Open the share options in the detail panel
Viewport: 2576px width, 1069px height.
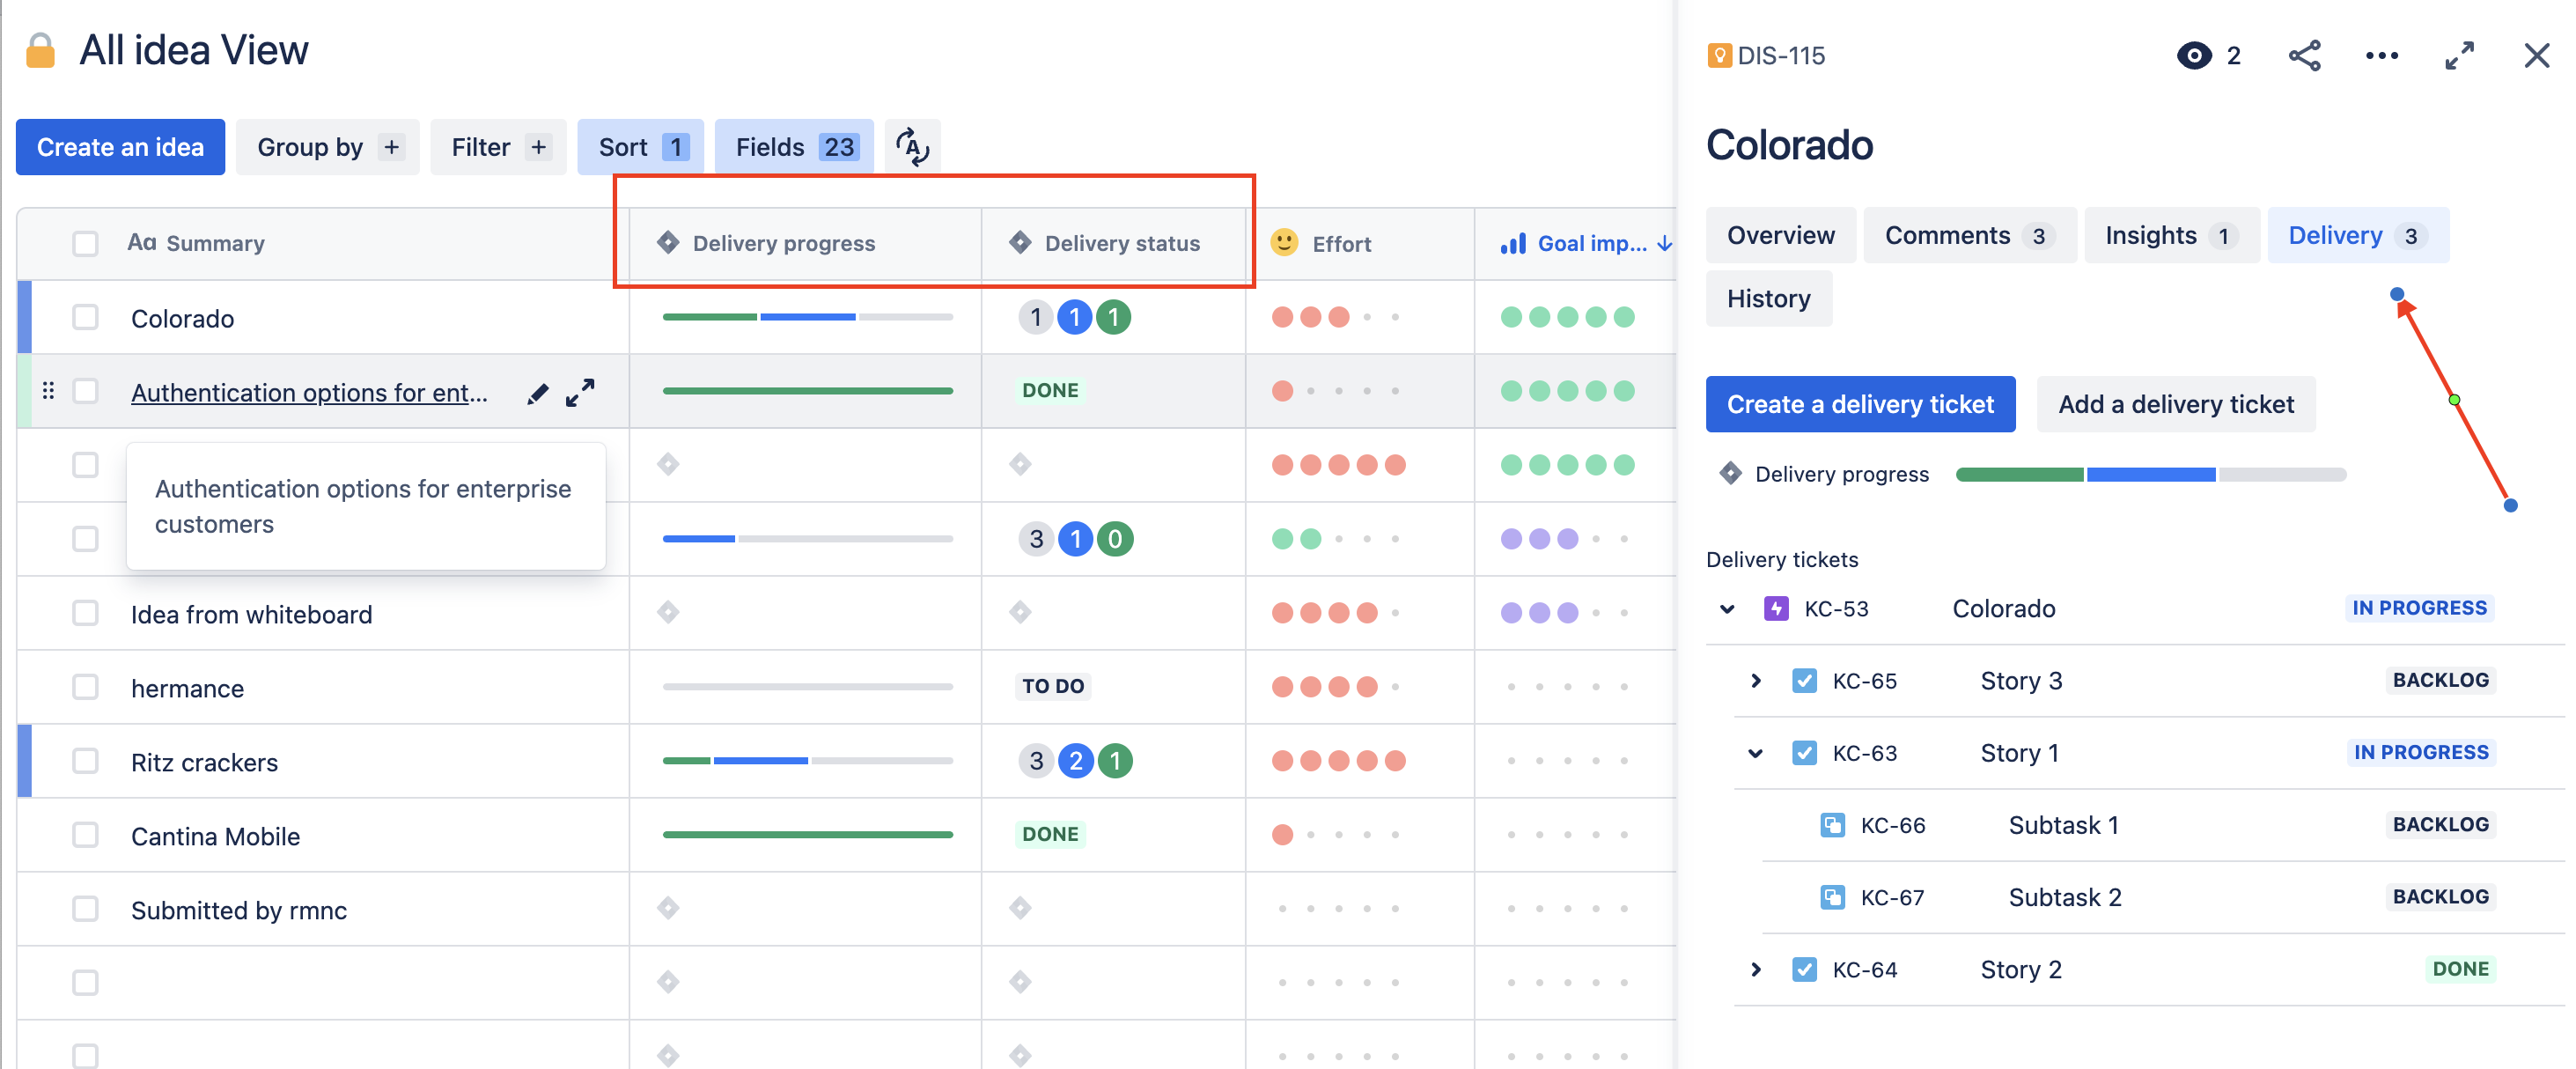2305,55
